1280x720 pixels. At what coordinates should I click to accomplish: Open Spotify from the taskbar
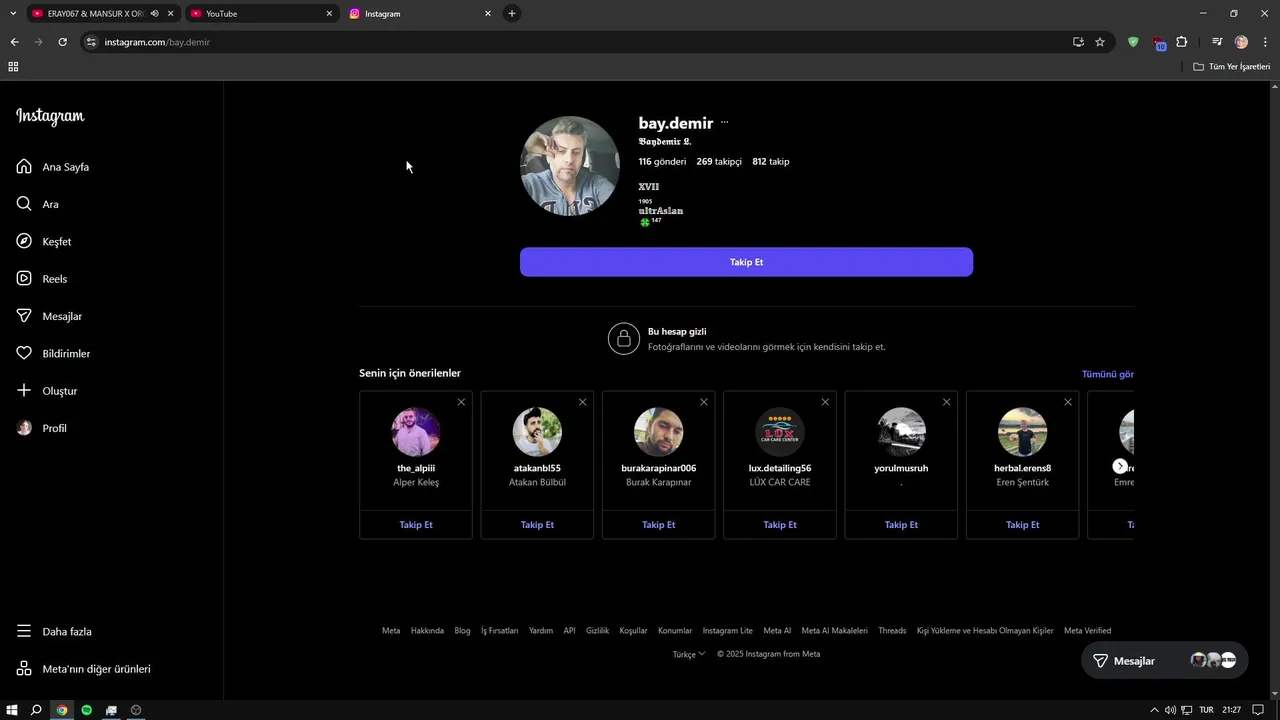point(86,710)
